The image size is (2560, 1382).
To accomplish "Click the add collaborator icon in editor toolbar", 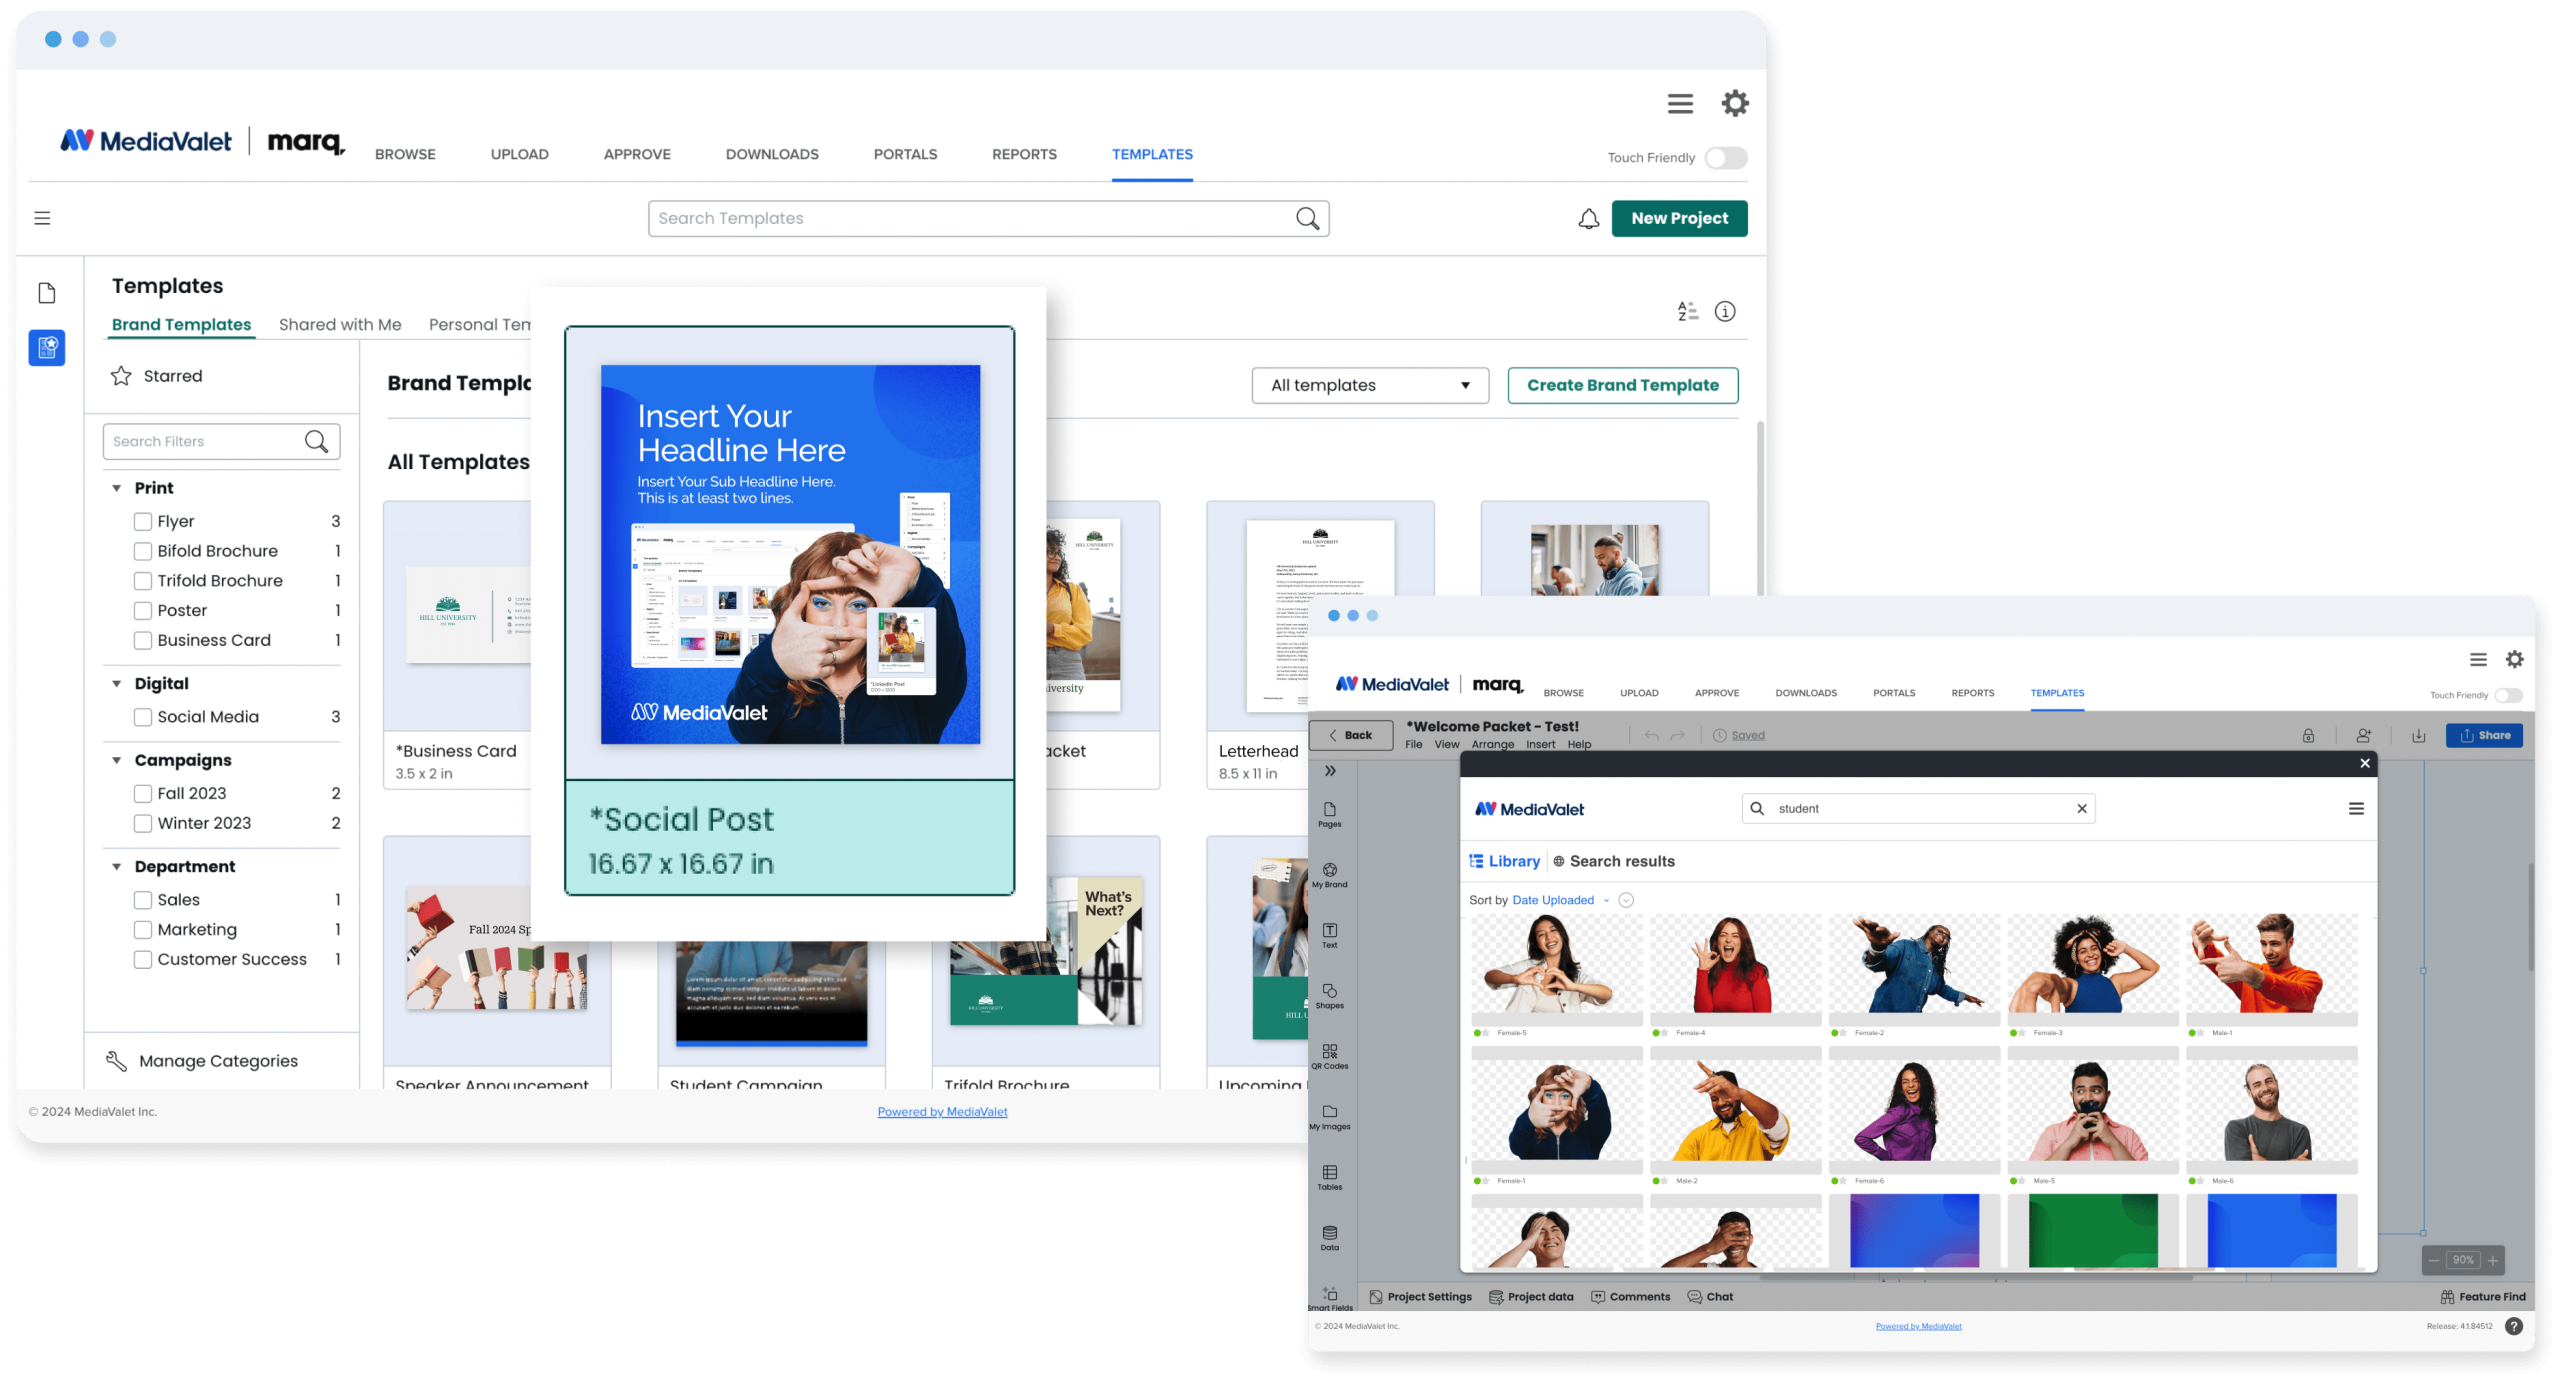I will tap(2363, 735).
